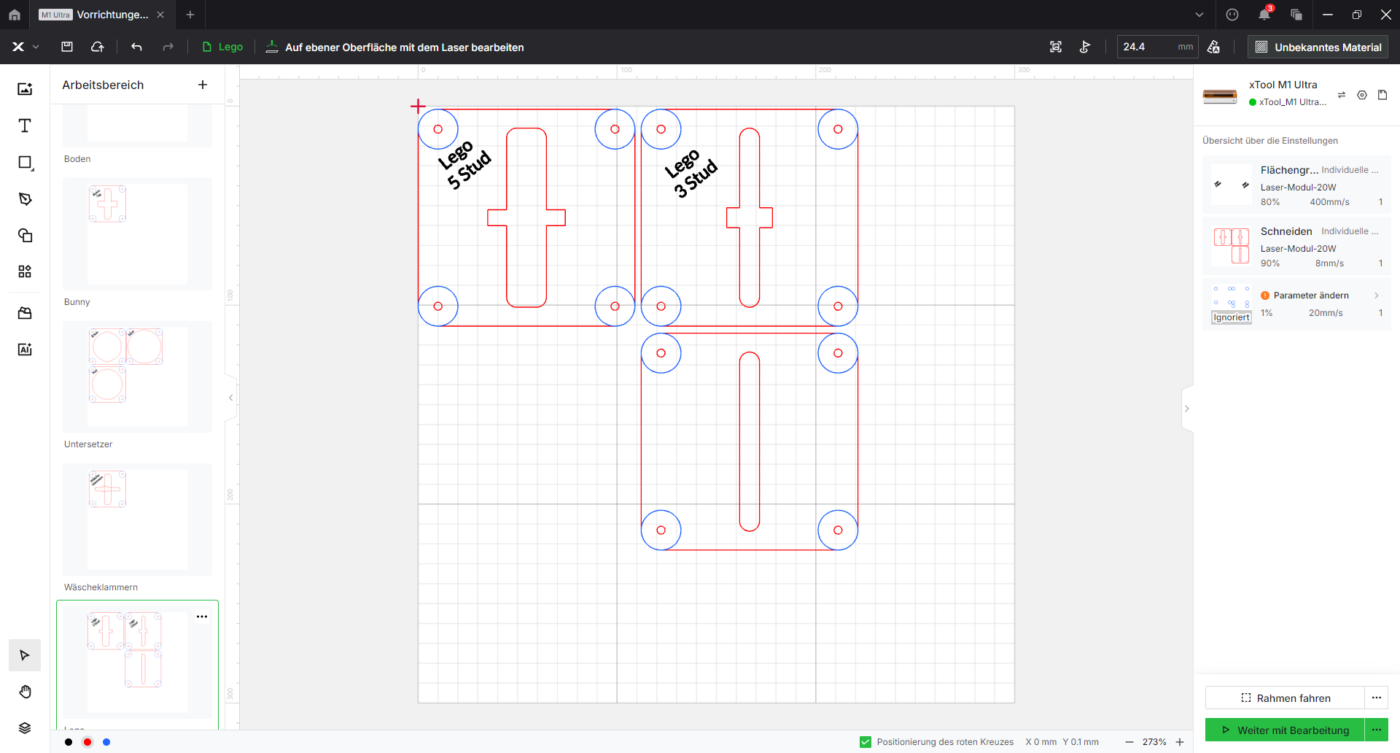Activate the selection arrow tool
The image size is (1400, 753).
(x=25, y=655)
